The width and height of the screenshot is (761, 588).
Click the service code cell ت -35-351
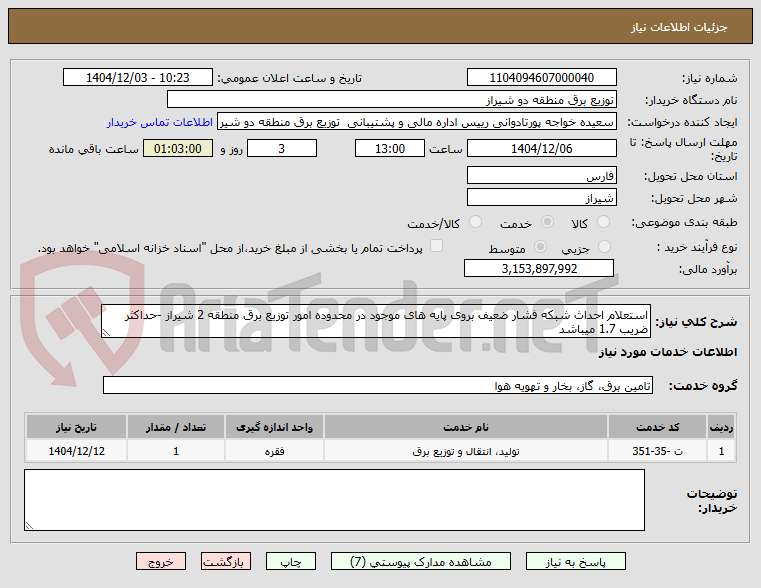coord(657,451)
